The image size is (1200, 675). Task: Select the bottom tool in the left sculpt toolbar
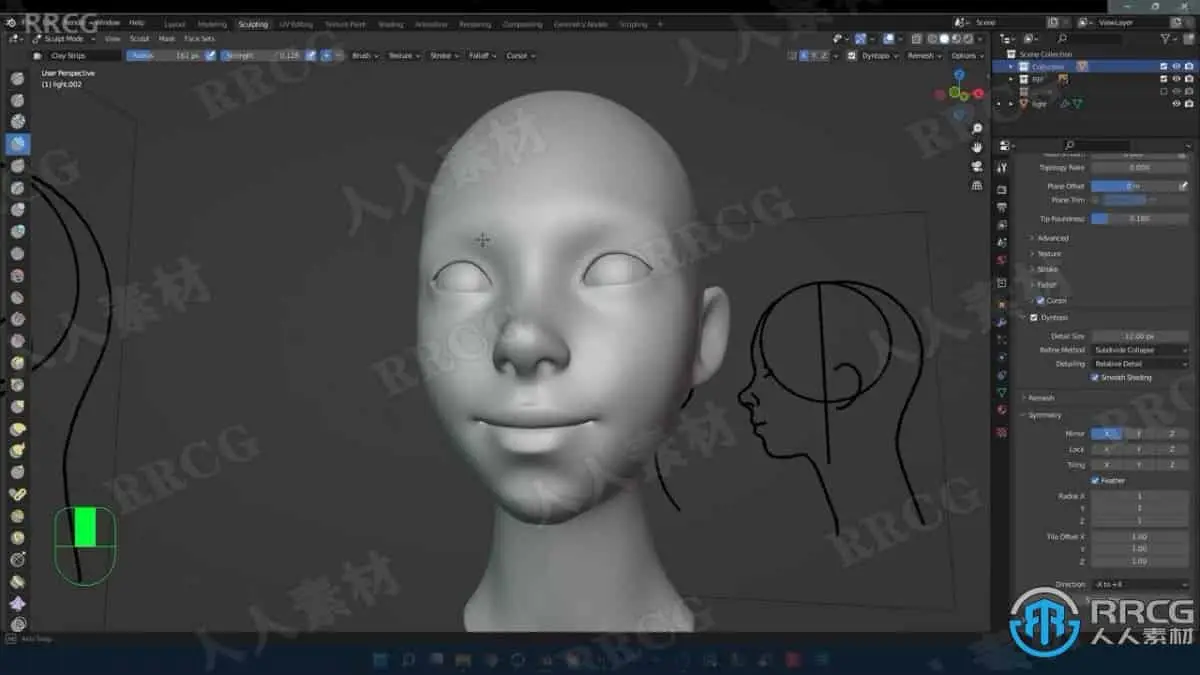click(17, 626)
